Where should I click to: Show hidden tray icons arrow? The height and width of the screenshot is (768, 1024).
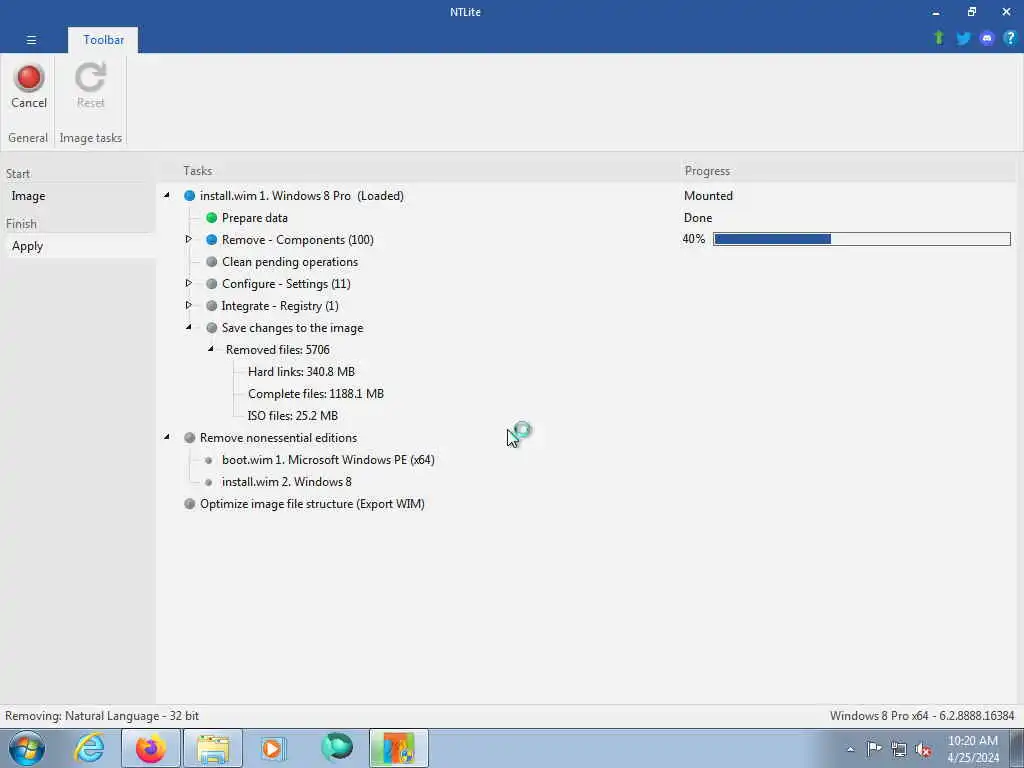(850, 749)
